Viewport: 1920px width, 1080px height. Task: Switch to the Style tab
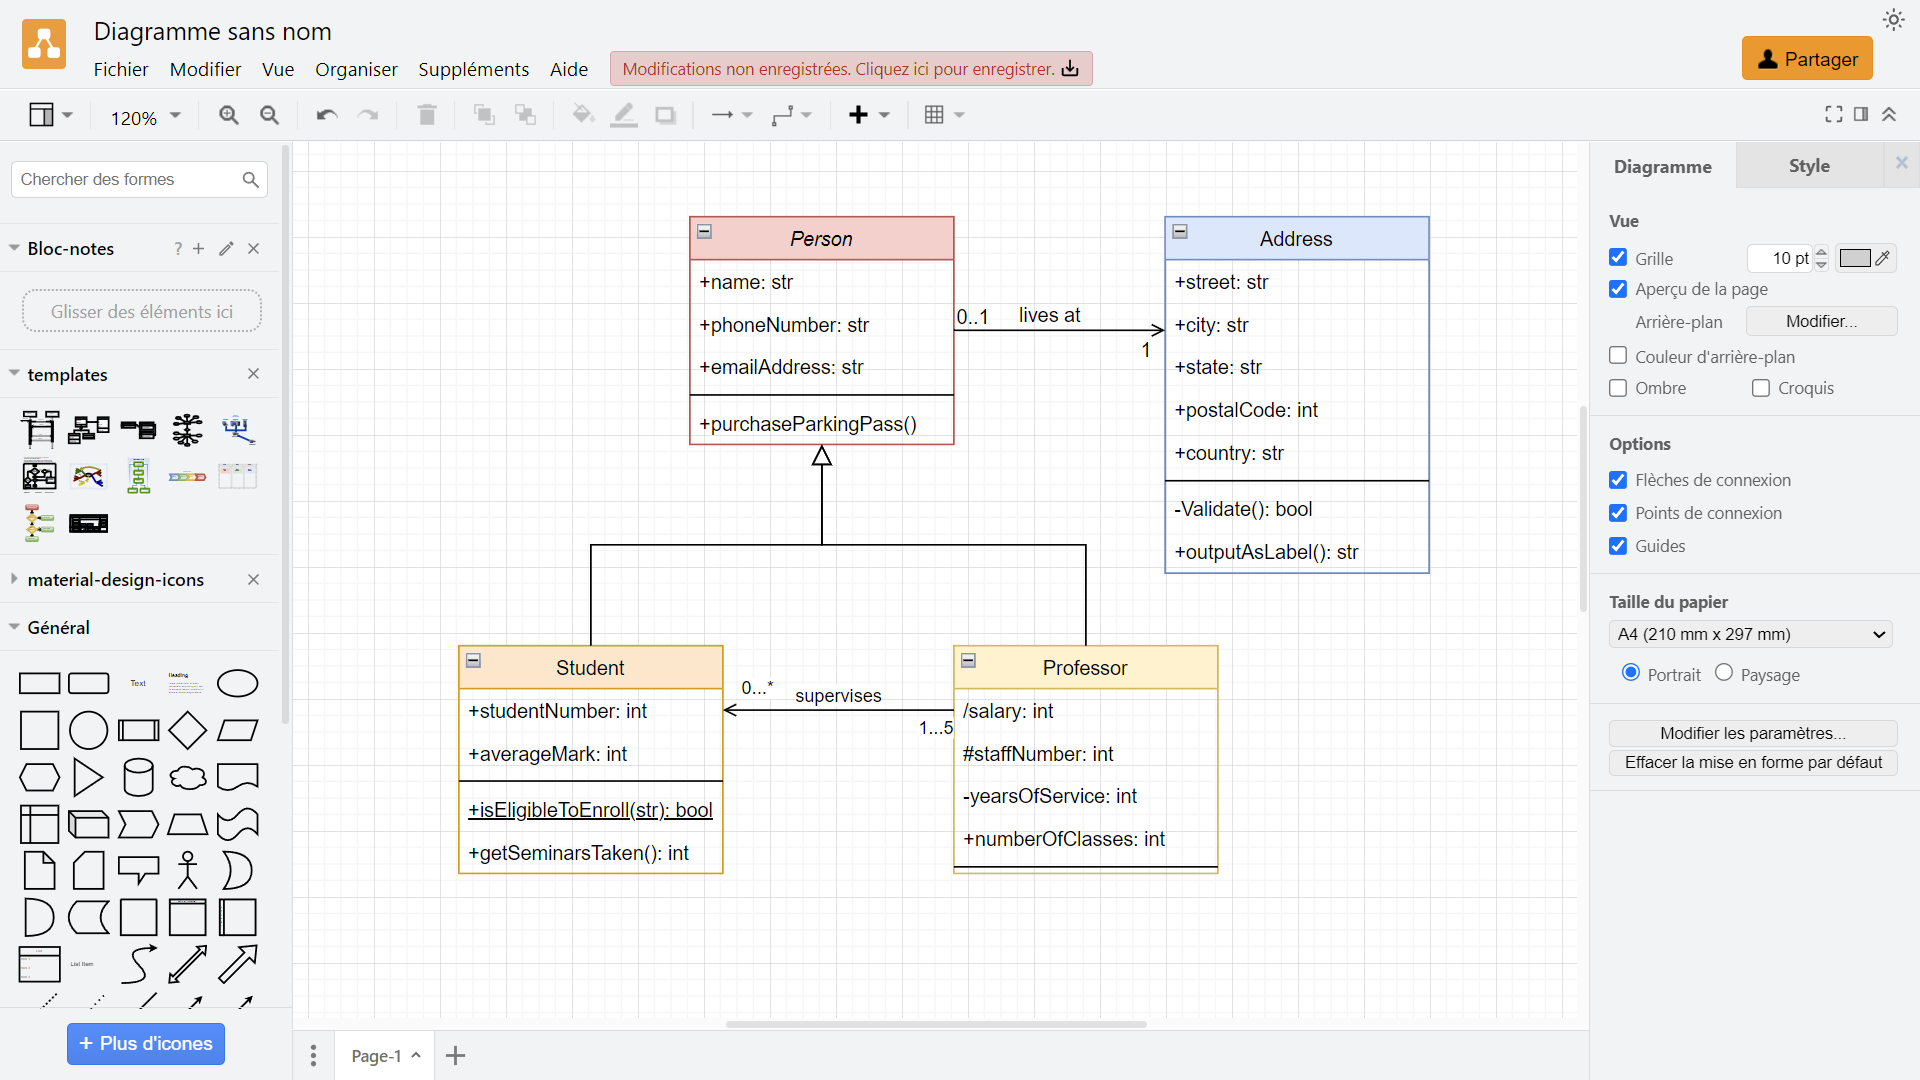(x=1809, y=166)
